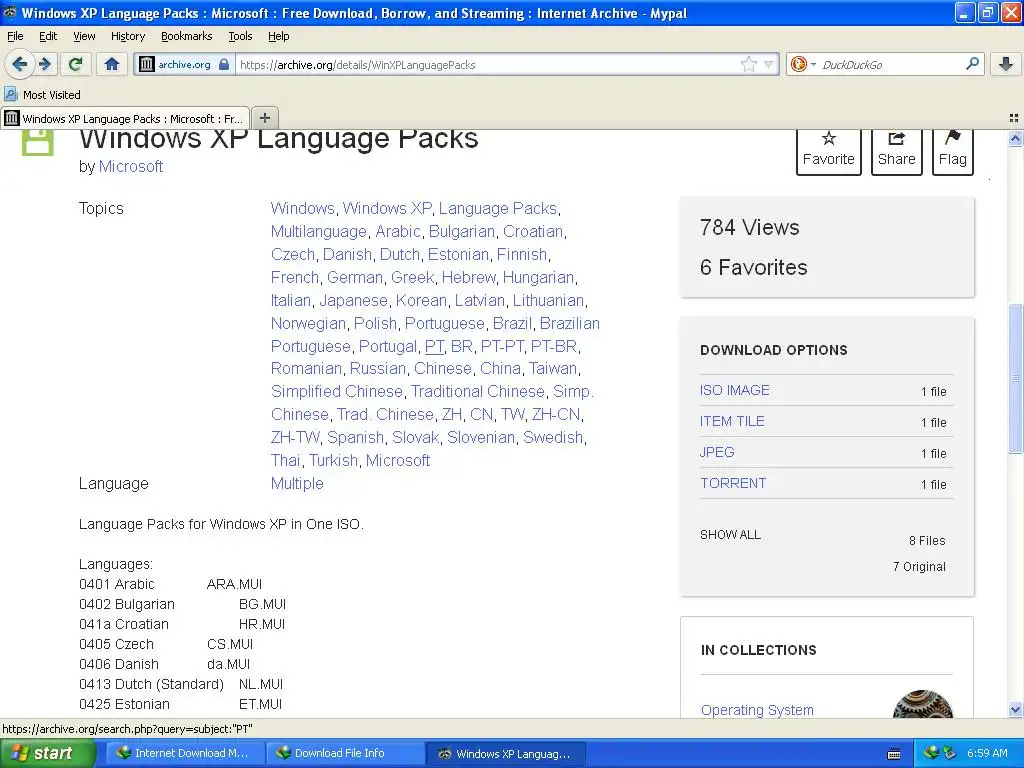Click the padlock security icon
This screenshot has width=1024, height=768.
tap(224, 64)
